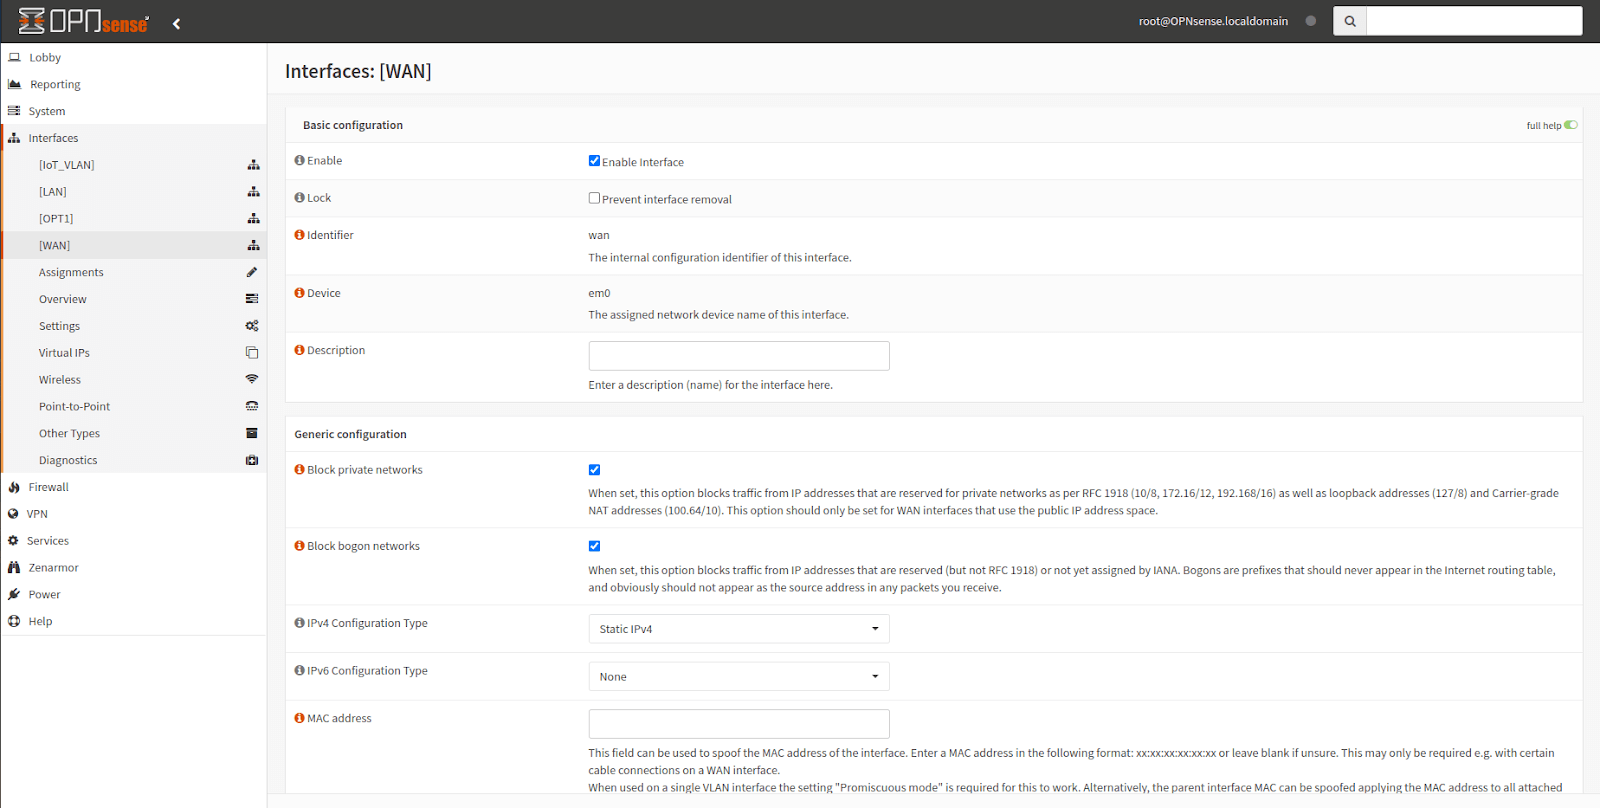Show help via Lock info icon
The height and width of the screenshot is (808, 1600).
coord(299,198)
